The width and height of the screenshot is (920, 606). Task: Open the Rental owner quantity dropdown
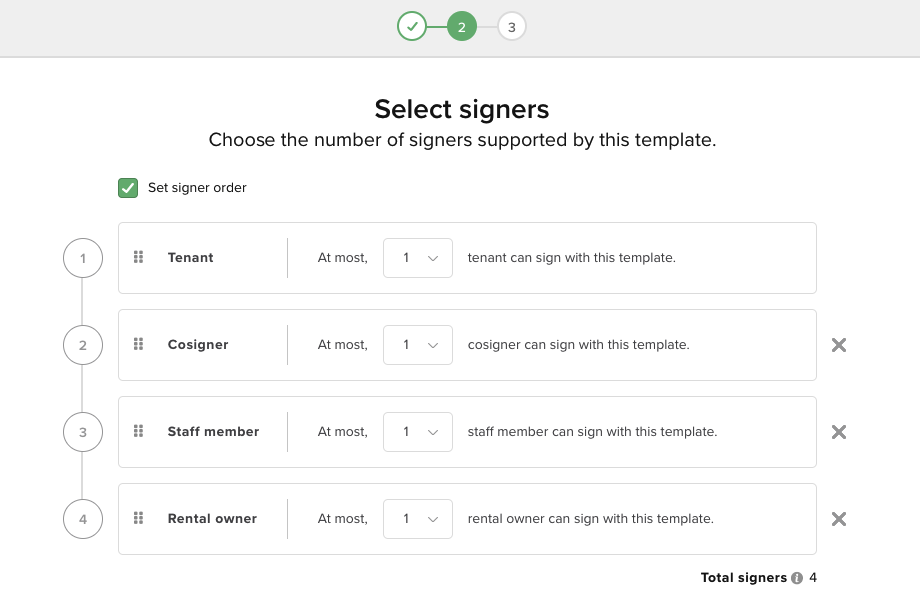click(418, 519)
